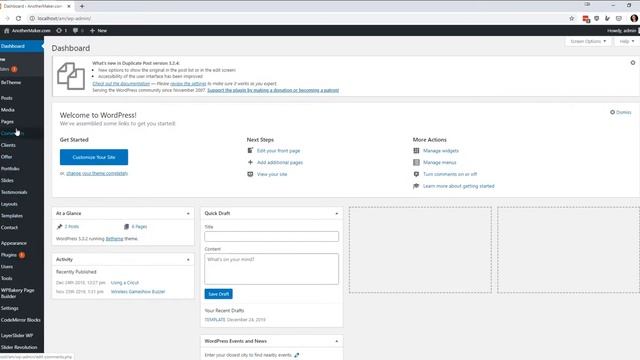Open Appearance in the sidebar menu
Screen dimensions: 640x360
pyautogui.click(x=22, y=243)
